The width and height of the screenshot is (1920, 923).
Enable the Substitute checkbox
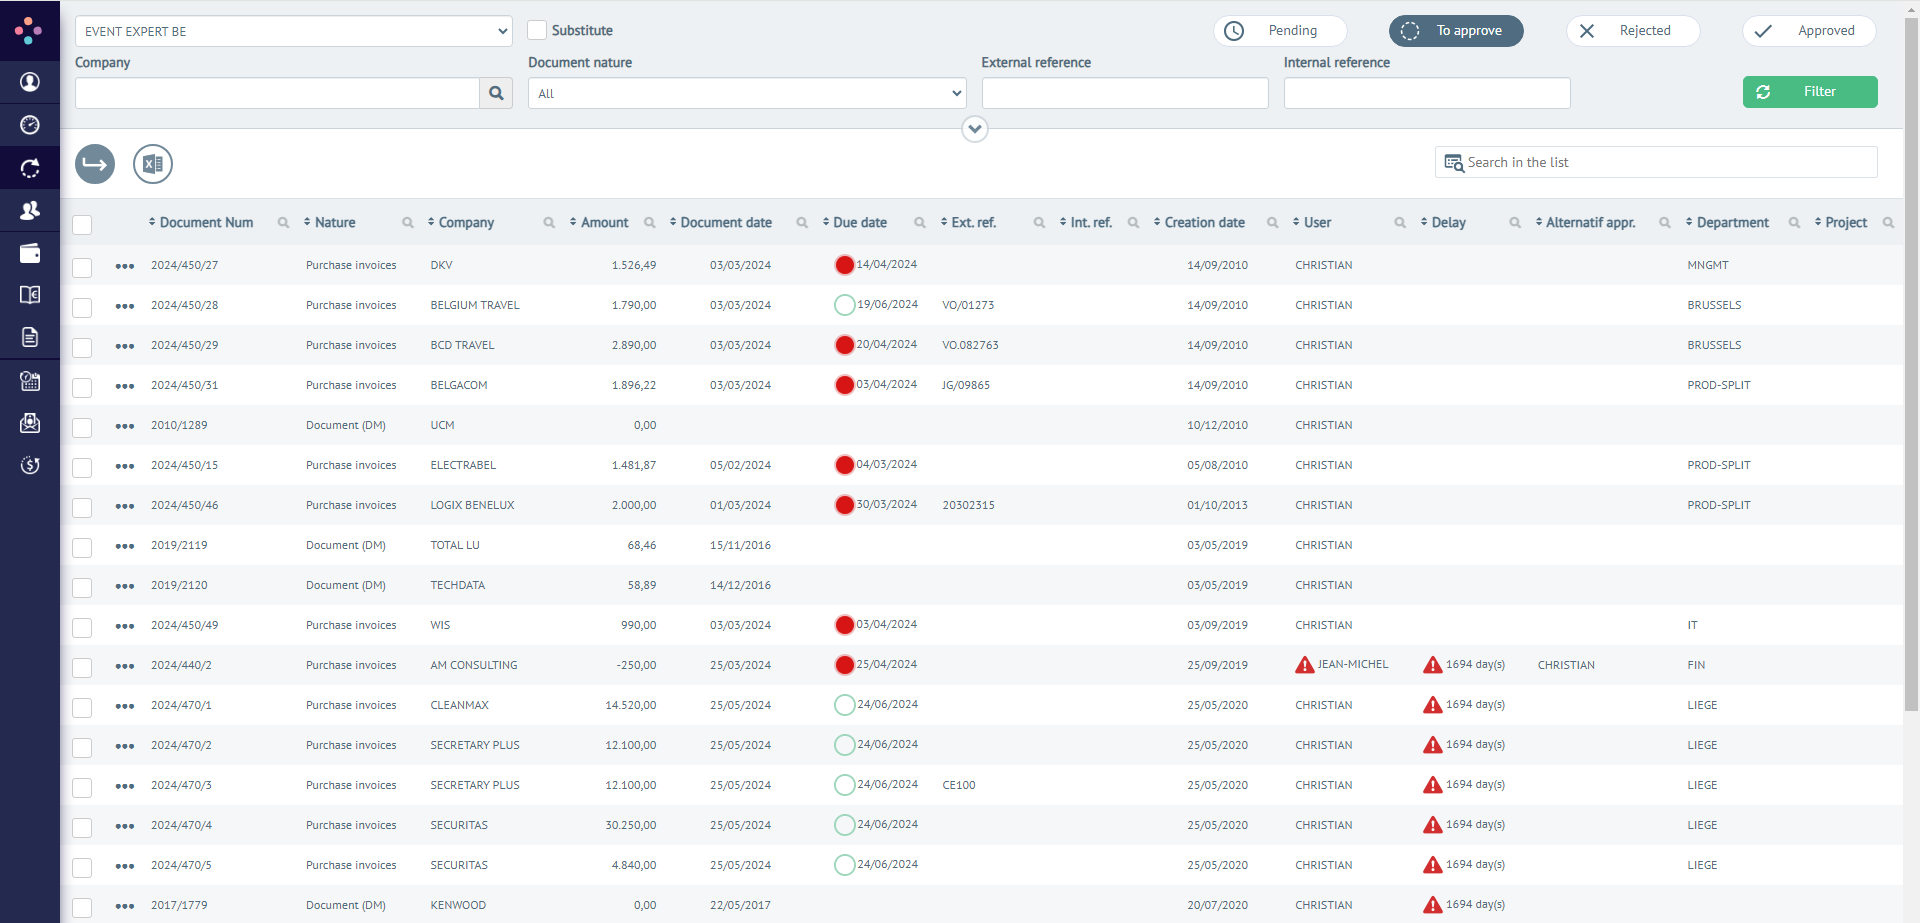click(538, 30)
